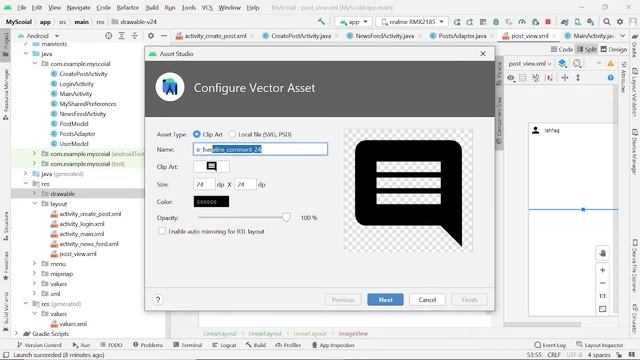640x360 pixels.
Task: Click the Rerun app icon next to Run
Action: pos(470,22)
